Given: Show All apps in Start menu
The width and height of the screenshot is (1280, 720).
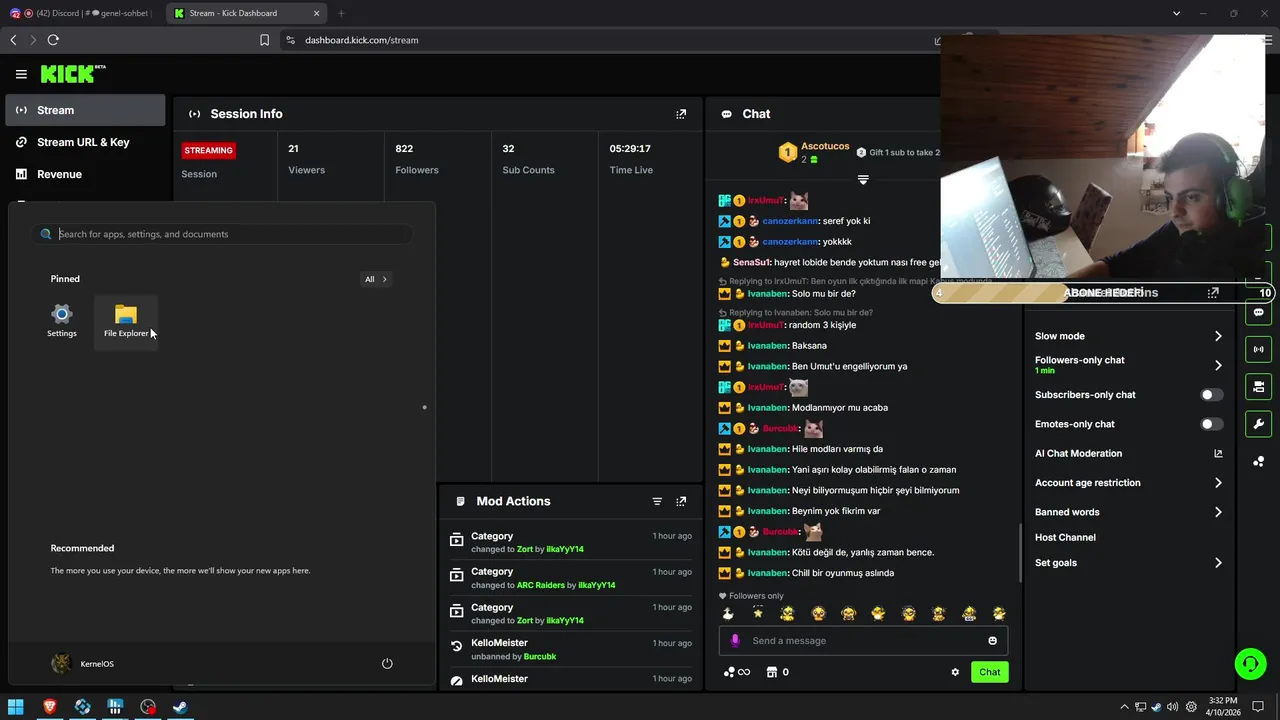Looking at the screenshot, I should click(376, 279).
